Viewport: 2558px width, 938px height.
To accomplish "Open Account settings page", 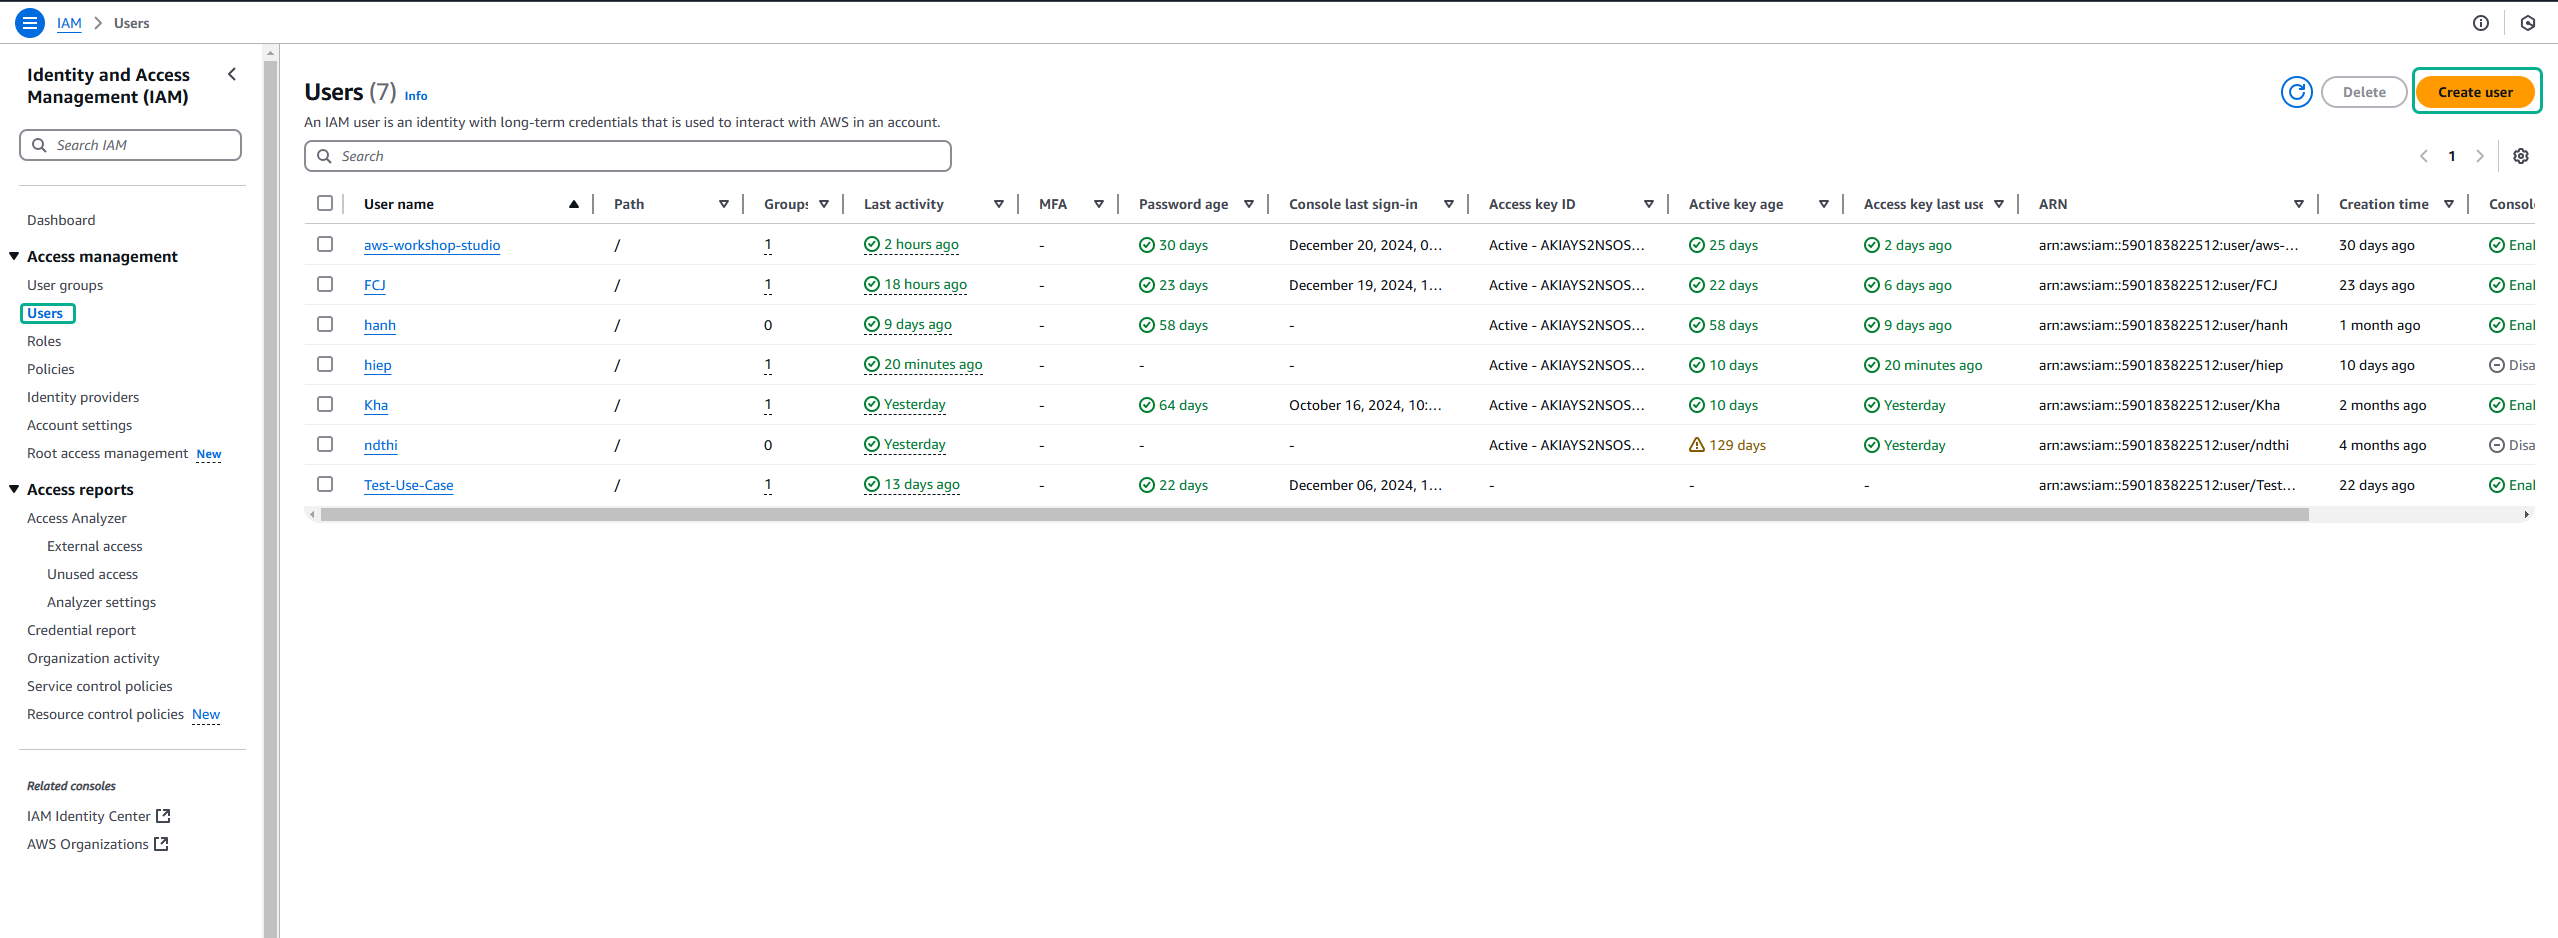I will pyautogui.click(x=79, y=425).
